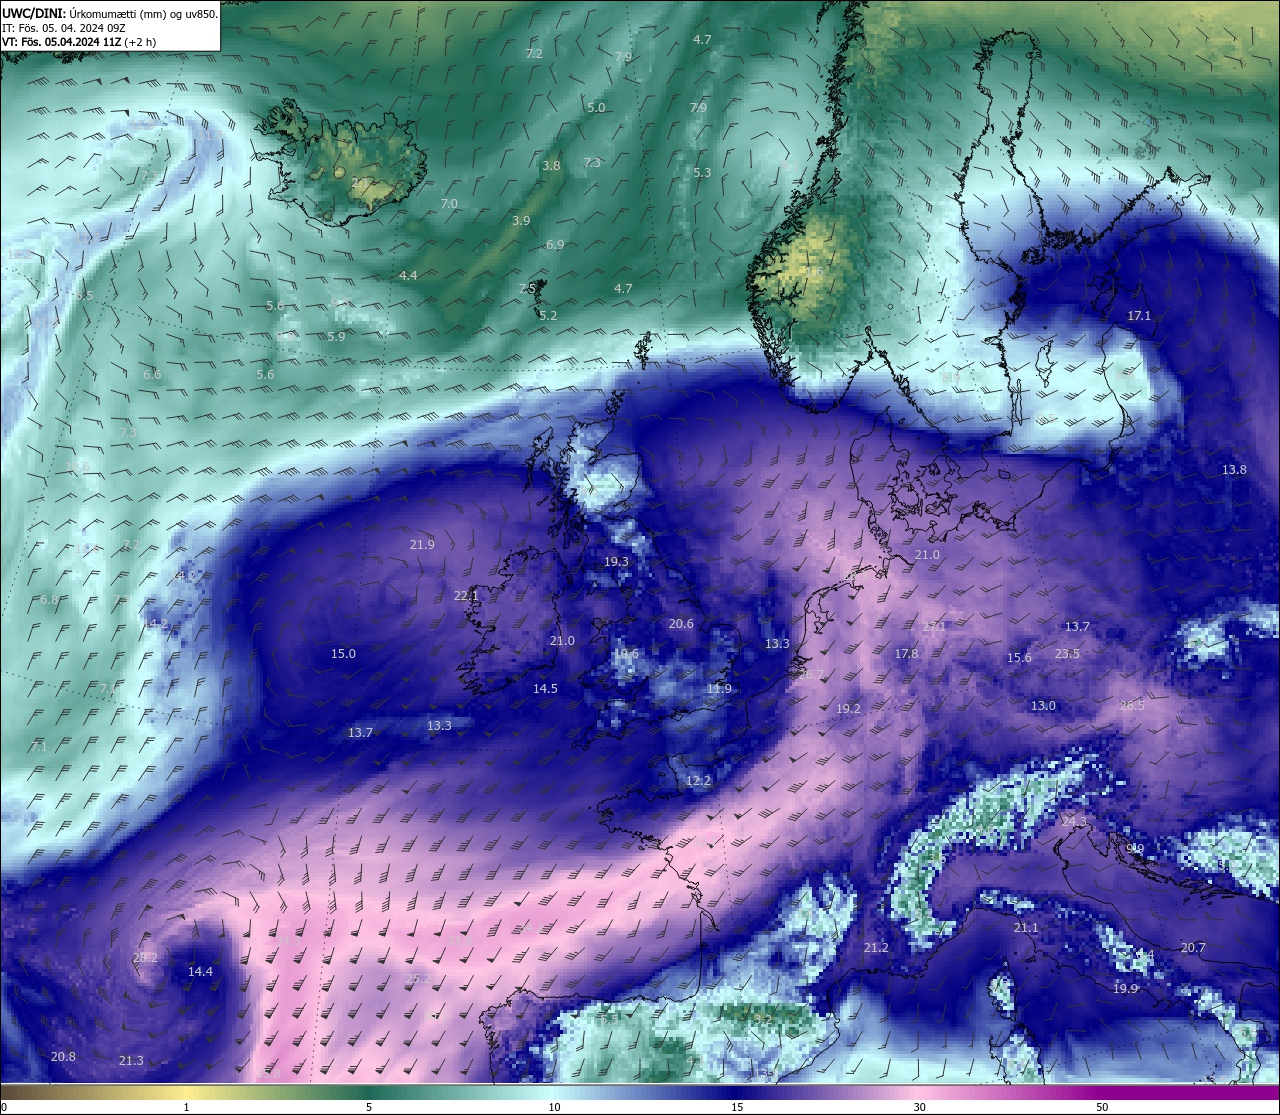
Task: Click the 5.9 value on the map
Action: (x=336, y=336)
